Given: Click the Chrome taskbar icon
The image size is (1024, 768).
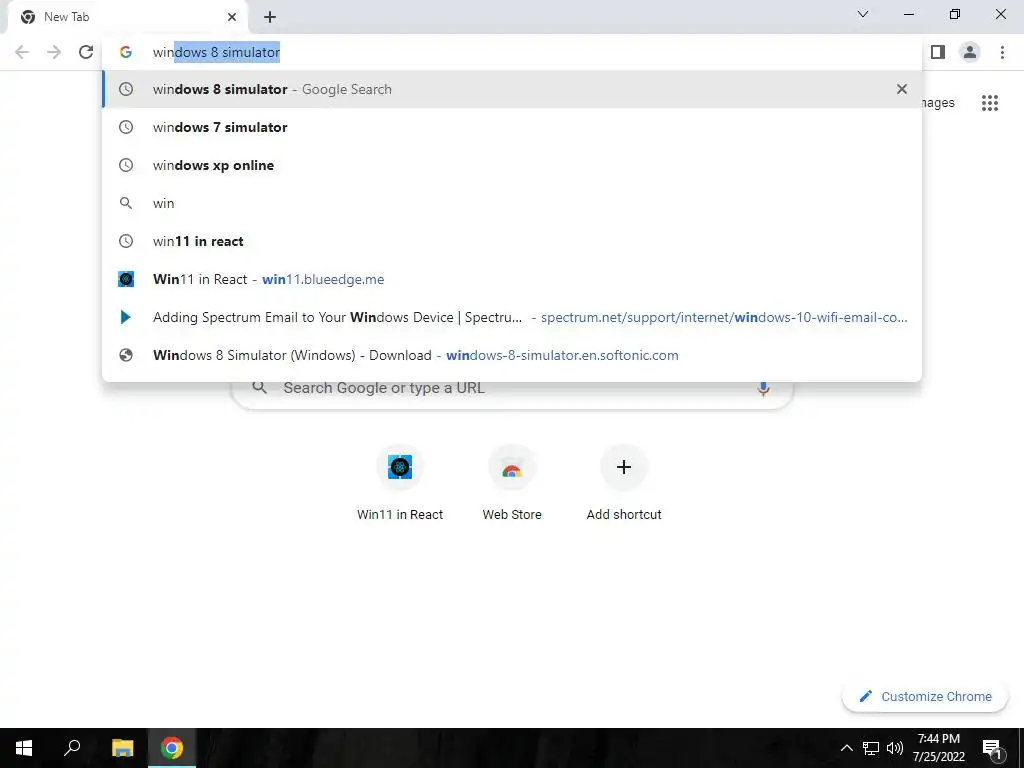Looking at the screenshot, I should point(172,748).
